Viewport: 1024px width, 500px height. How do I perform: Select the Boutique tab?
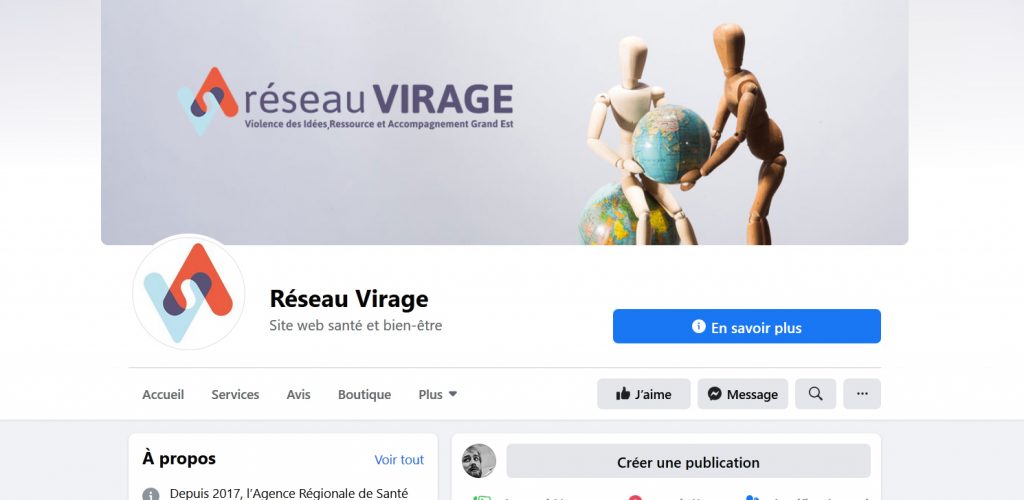click(x=364, y=394)
